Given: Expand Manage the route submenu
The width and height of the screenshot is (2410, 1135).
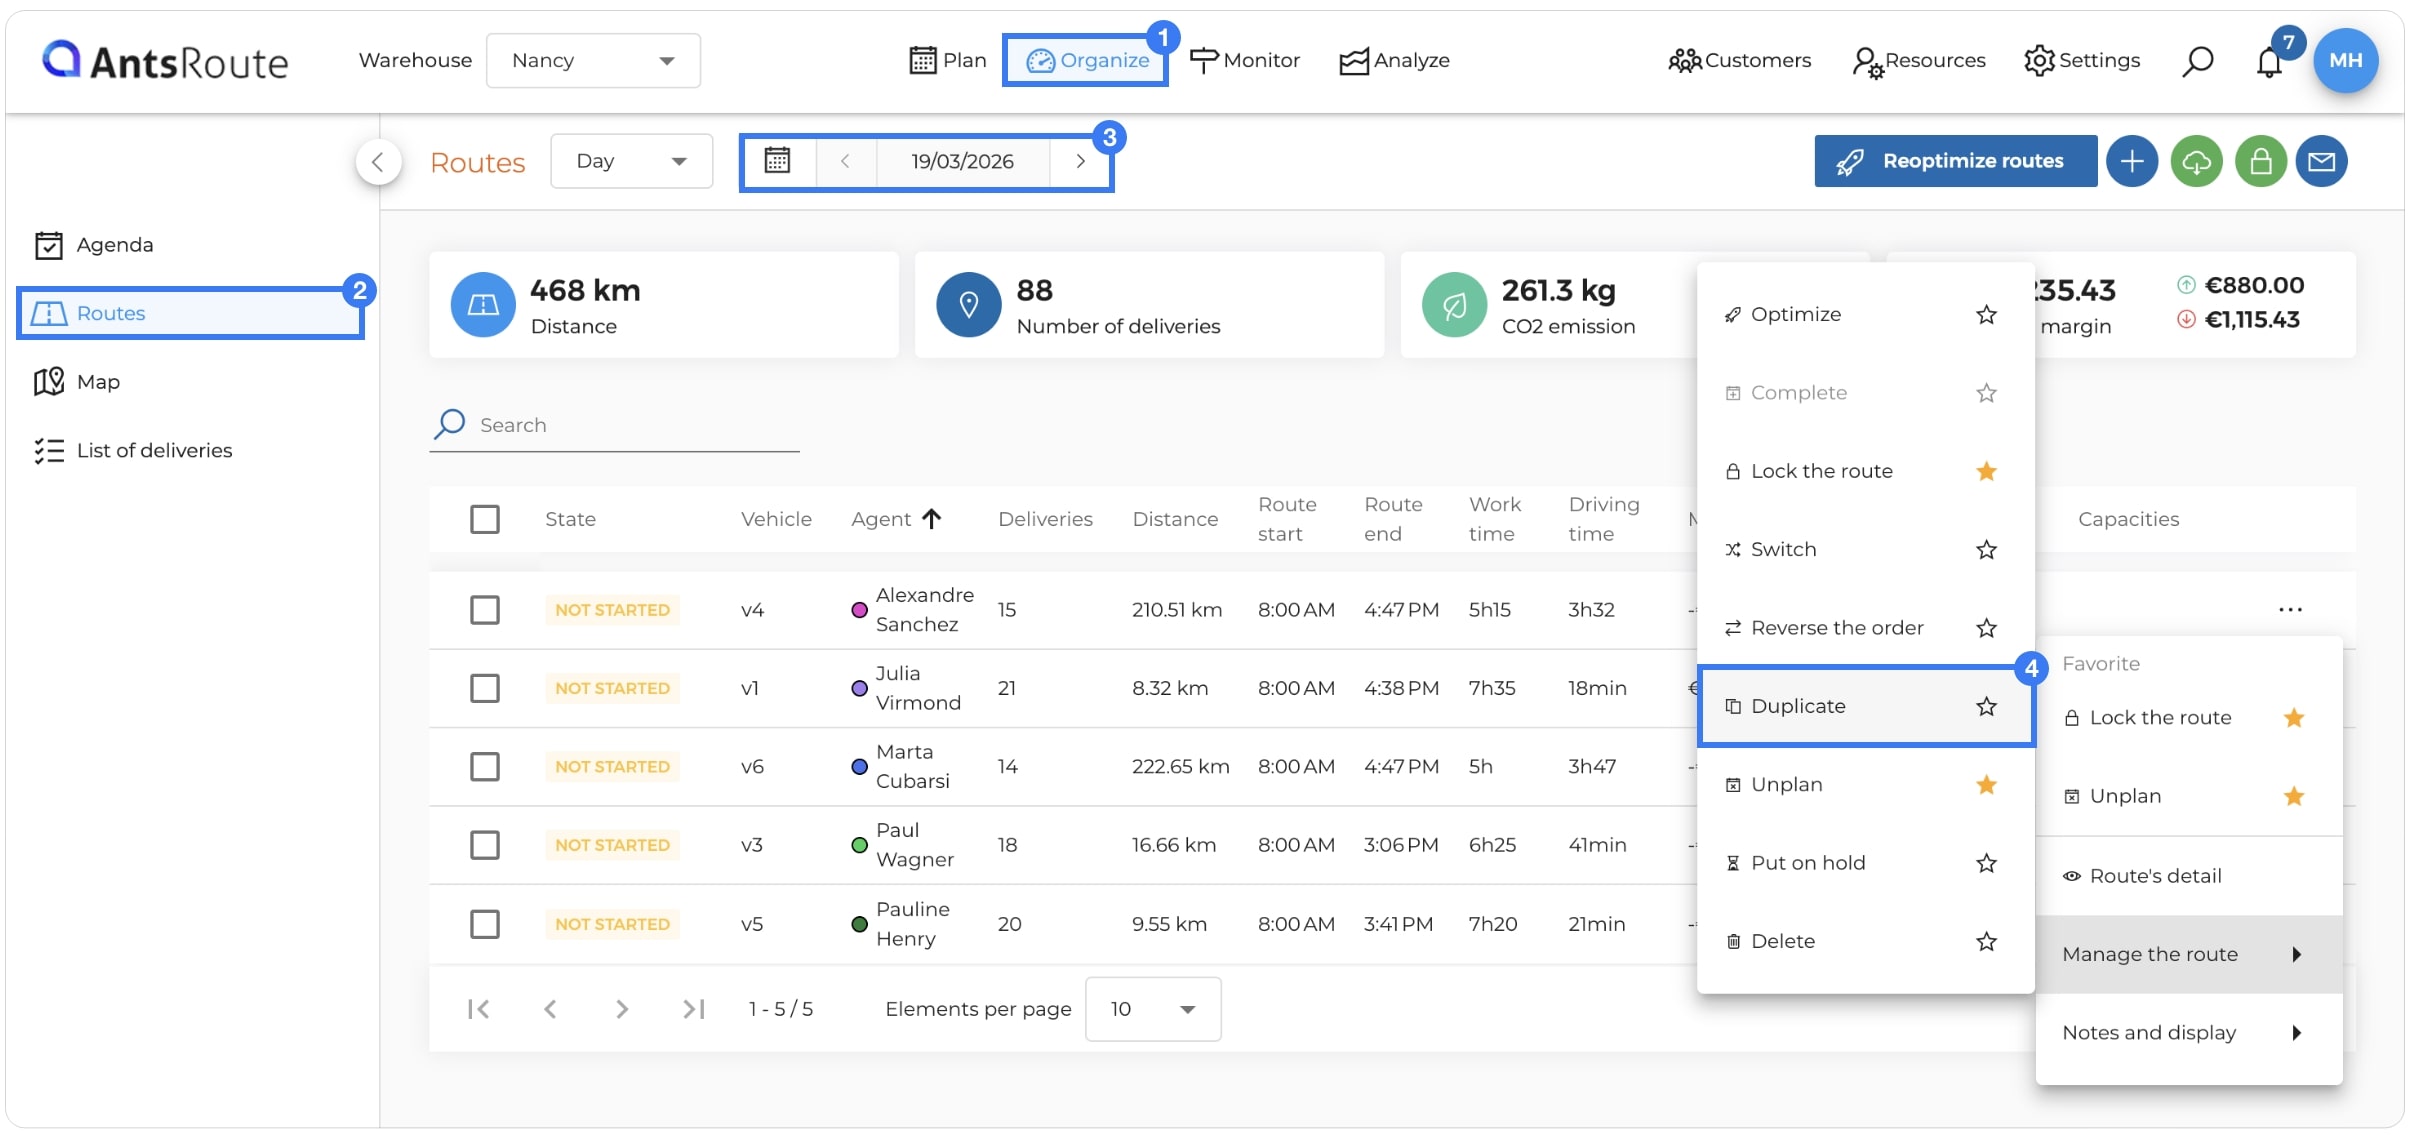Looking at the screenshot, I should pos(2188,954).
